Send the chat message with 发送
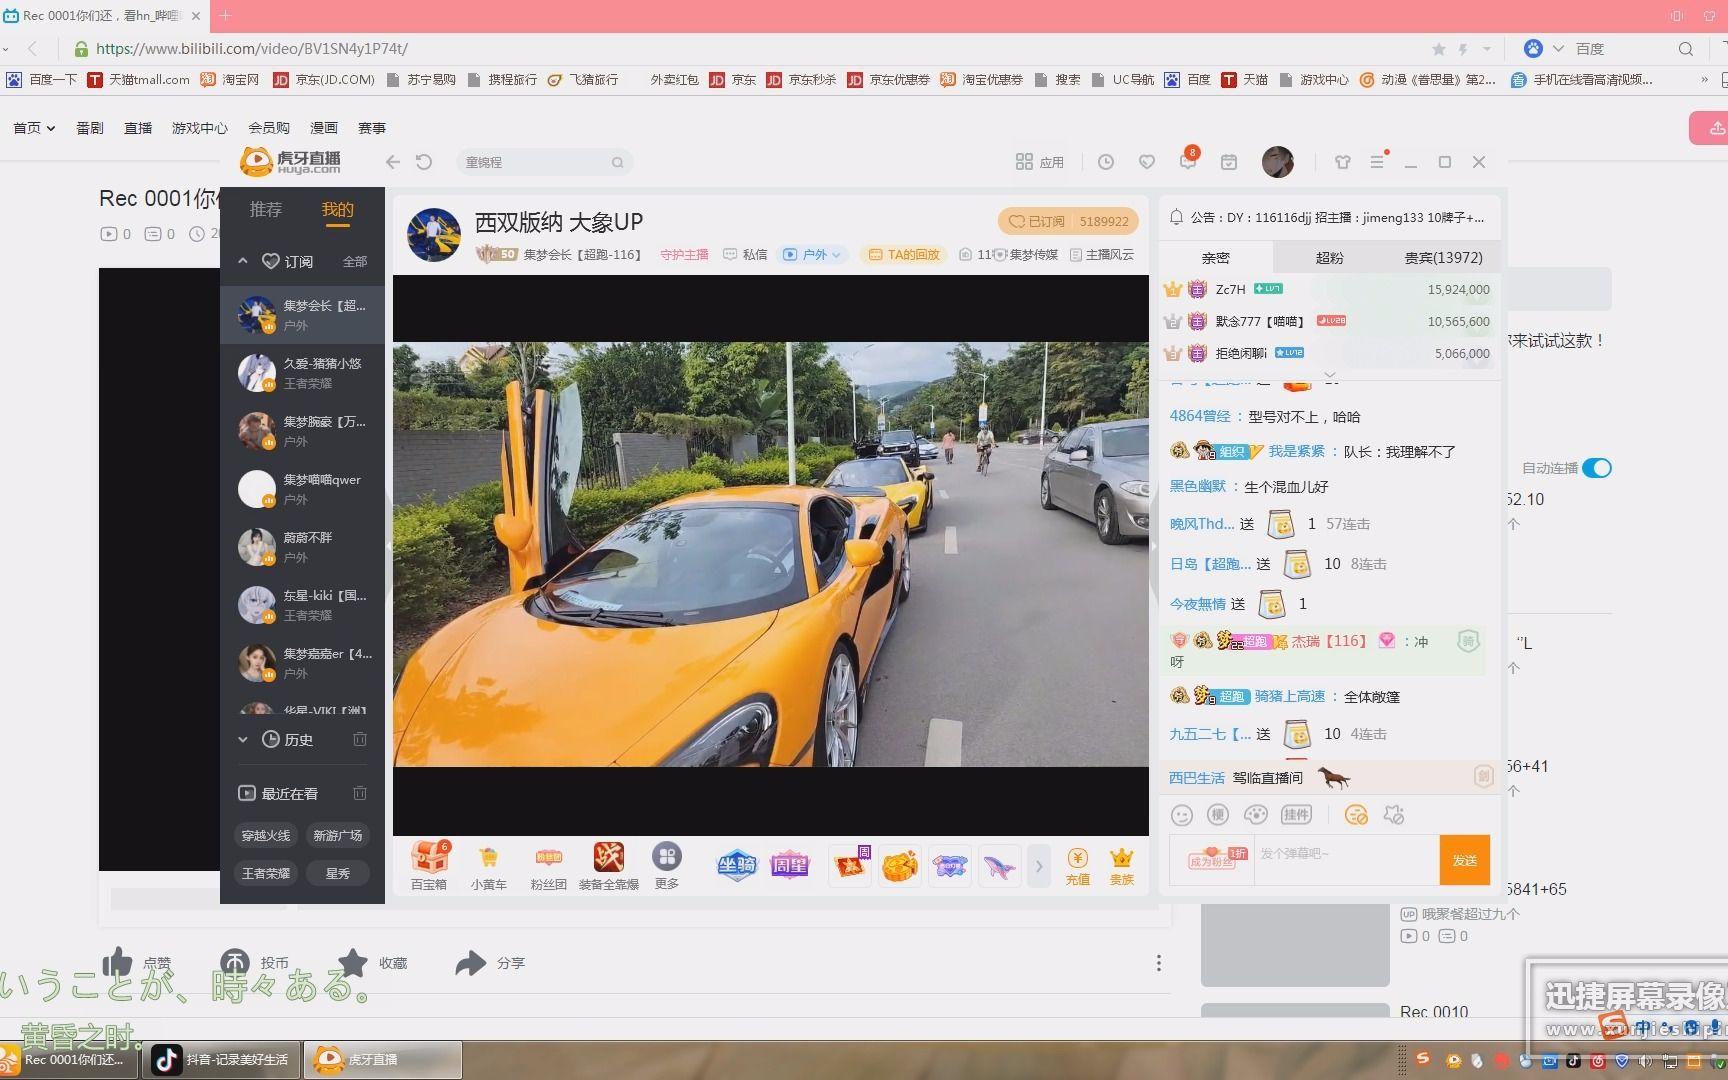Image resolution: width=1728 pixels, height=1080 pixels. click(x=1465, y=860)
